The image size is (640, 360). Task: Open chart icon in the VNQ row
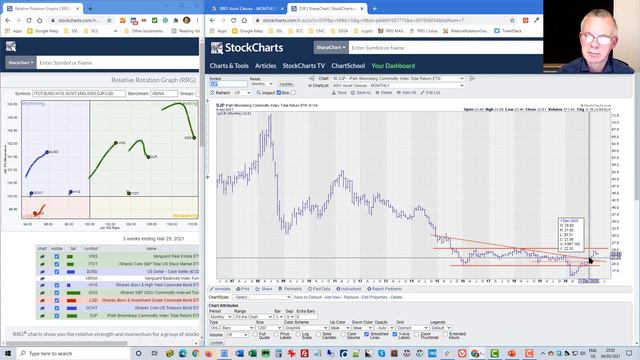pos(42,257)
